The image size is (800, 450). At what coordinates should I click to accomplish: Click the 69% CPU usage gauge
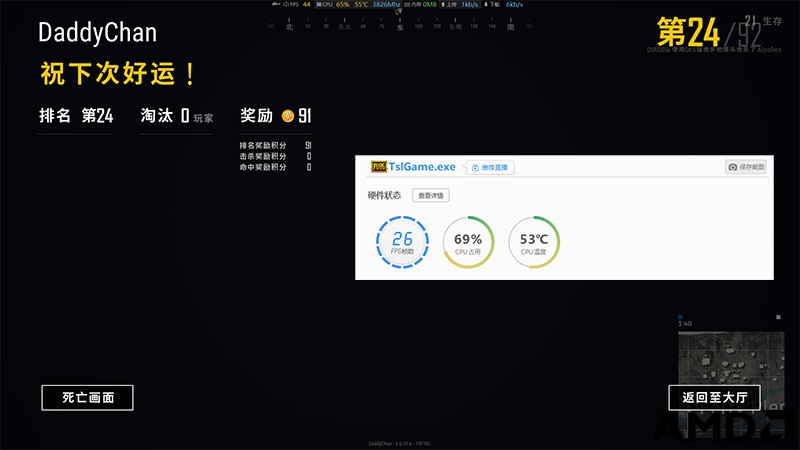468,242
